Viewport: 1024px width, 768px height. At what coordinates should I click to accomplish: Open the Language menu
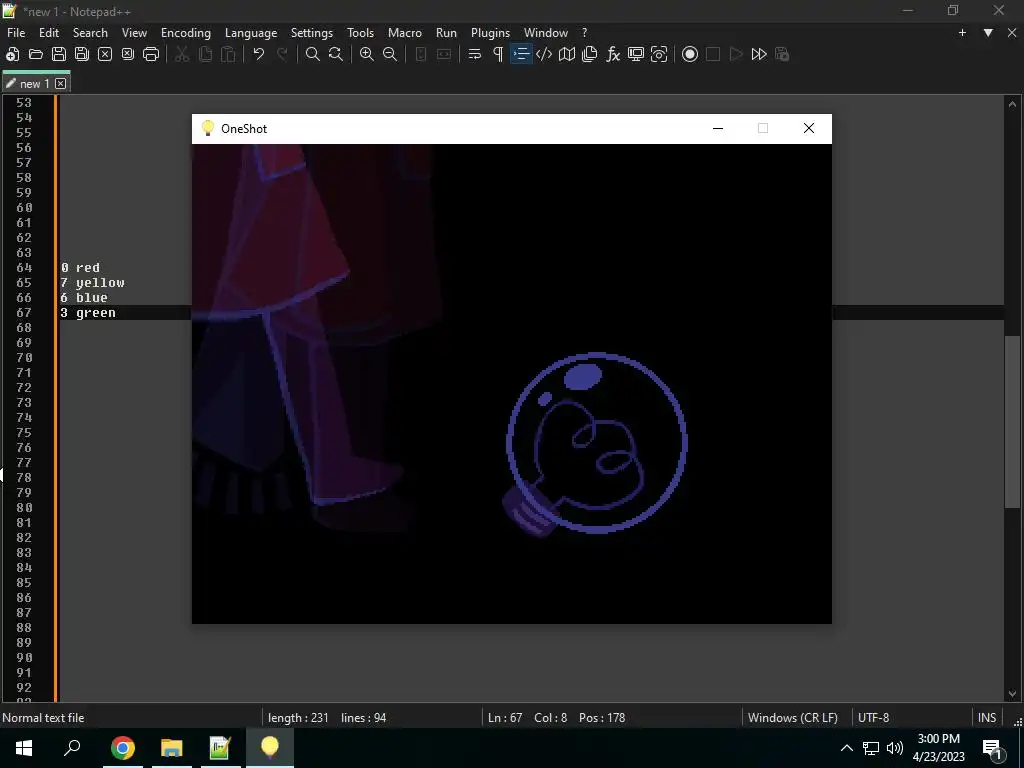251,33
